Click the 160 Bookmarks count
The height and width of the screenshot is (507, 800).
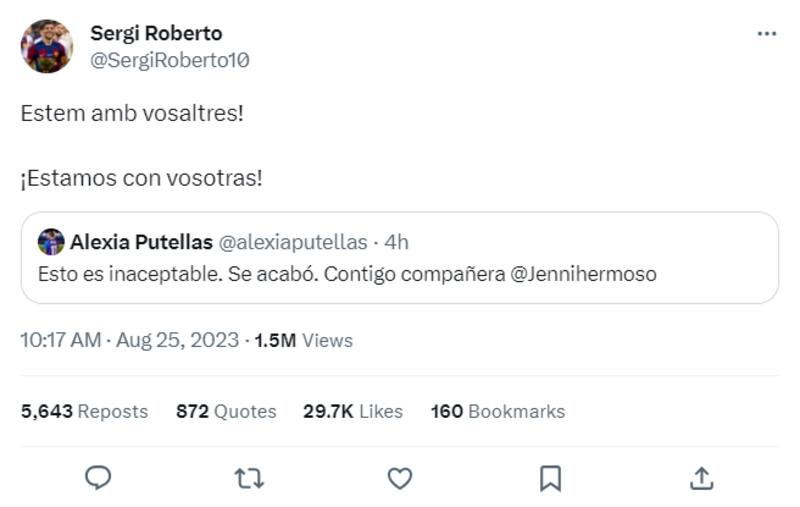point(497,411)
